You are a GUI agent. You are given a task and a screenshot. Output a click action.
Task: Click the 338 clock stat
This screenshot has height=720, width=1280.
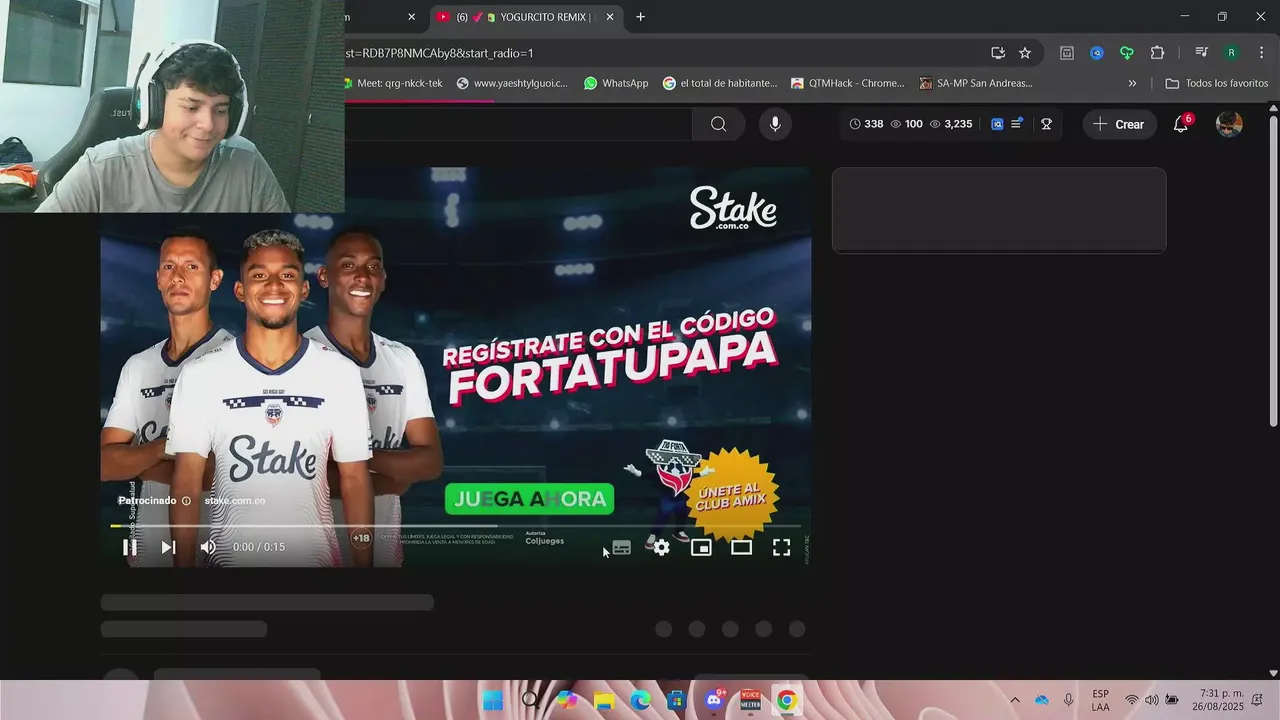coord(866,124)
